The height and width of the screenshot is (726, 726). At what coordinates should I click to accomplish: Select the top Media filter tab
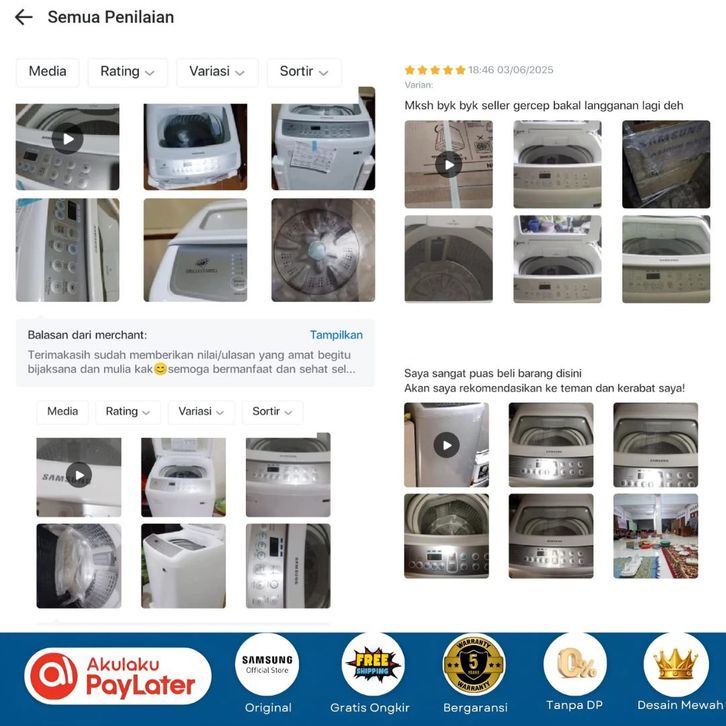[x=47, y=72]
